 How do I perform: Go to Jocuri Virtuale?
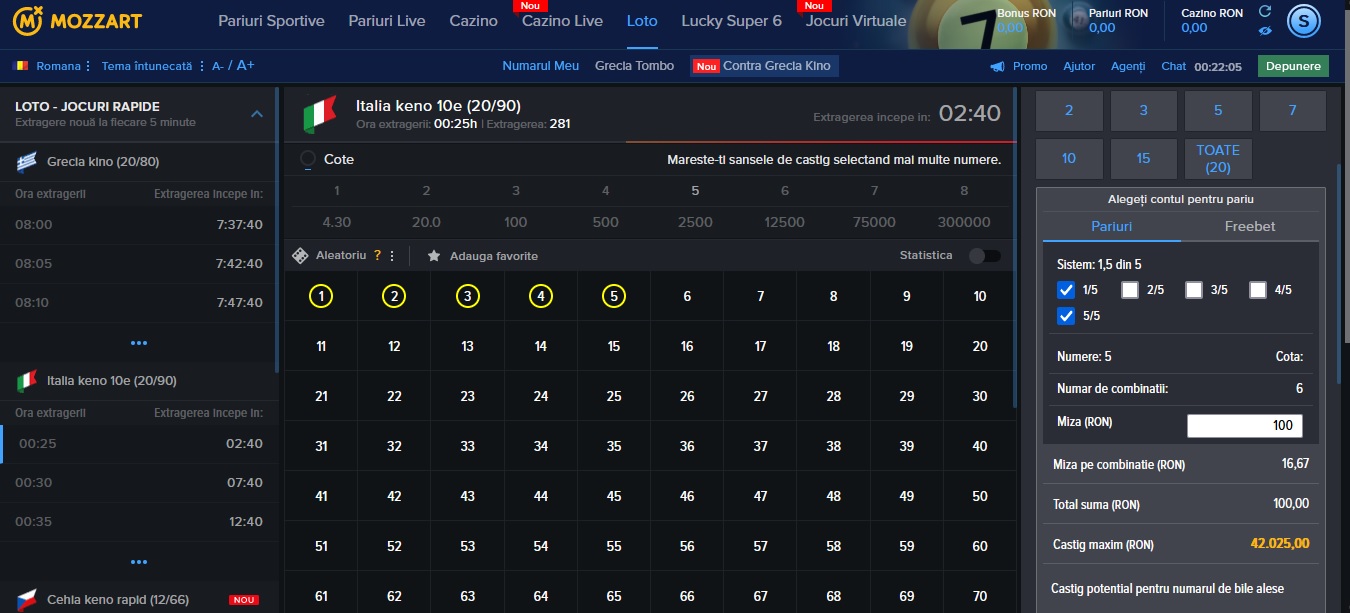coord(856,21)
